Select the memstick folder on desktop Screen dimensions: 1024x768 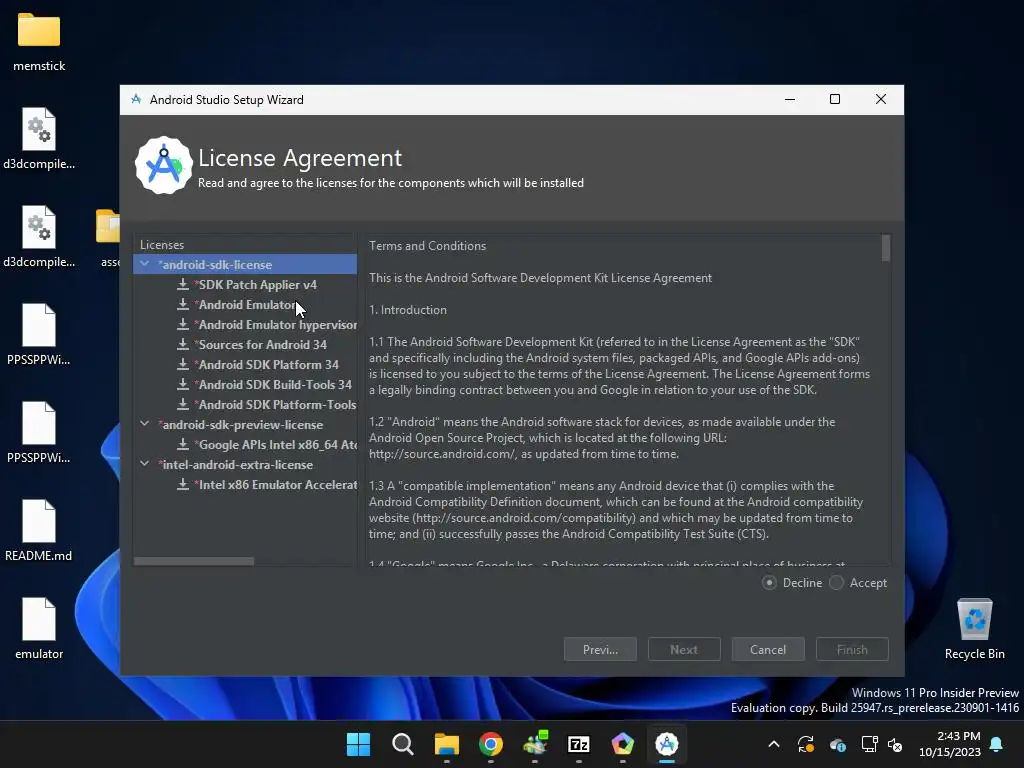point(39,42)
